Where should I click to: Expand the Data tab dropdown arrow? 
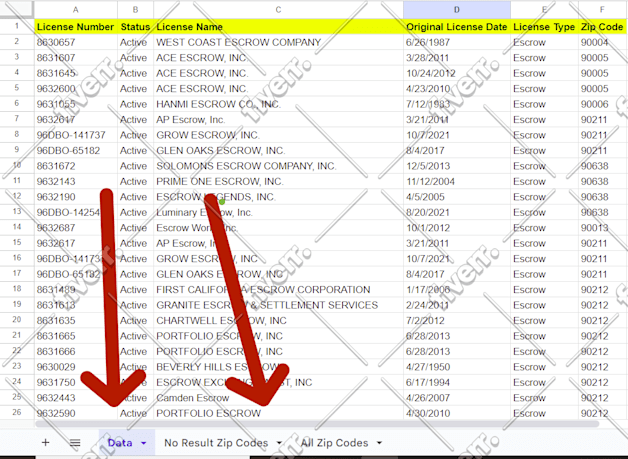tap(144, 443)
